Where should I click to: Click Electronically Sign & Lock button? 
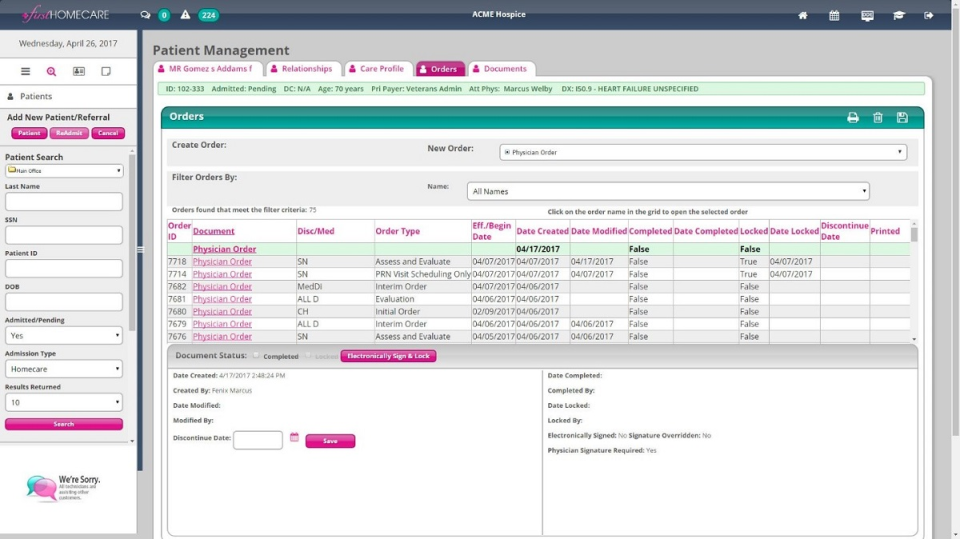coord(388,356)
